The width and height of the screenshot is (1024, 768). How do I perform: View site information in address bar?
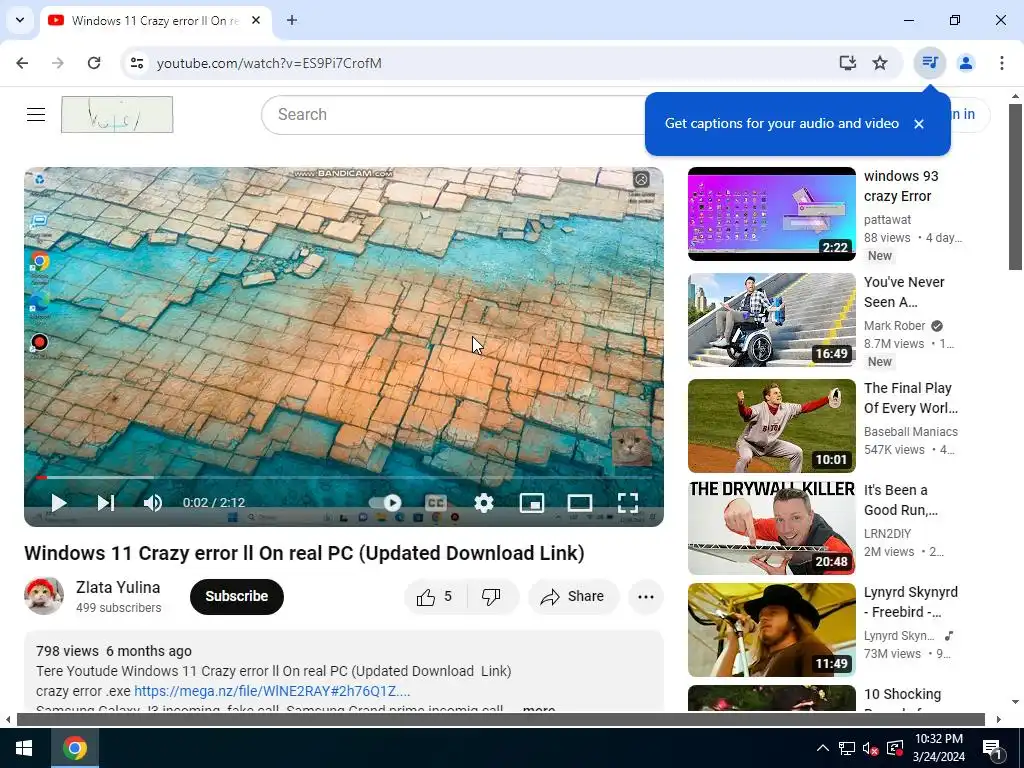tap(137, 63)
